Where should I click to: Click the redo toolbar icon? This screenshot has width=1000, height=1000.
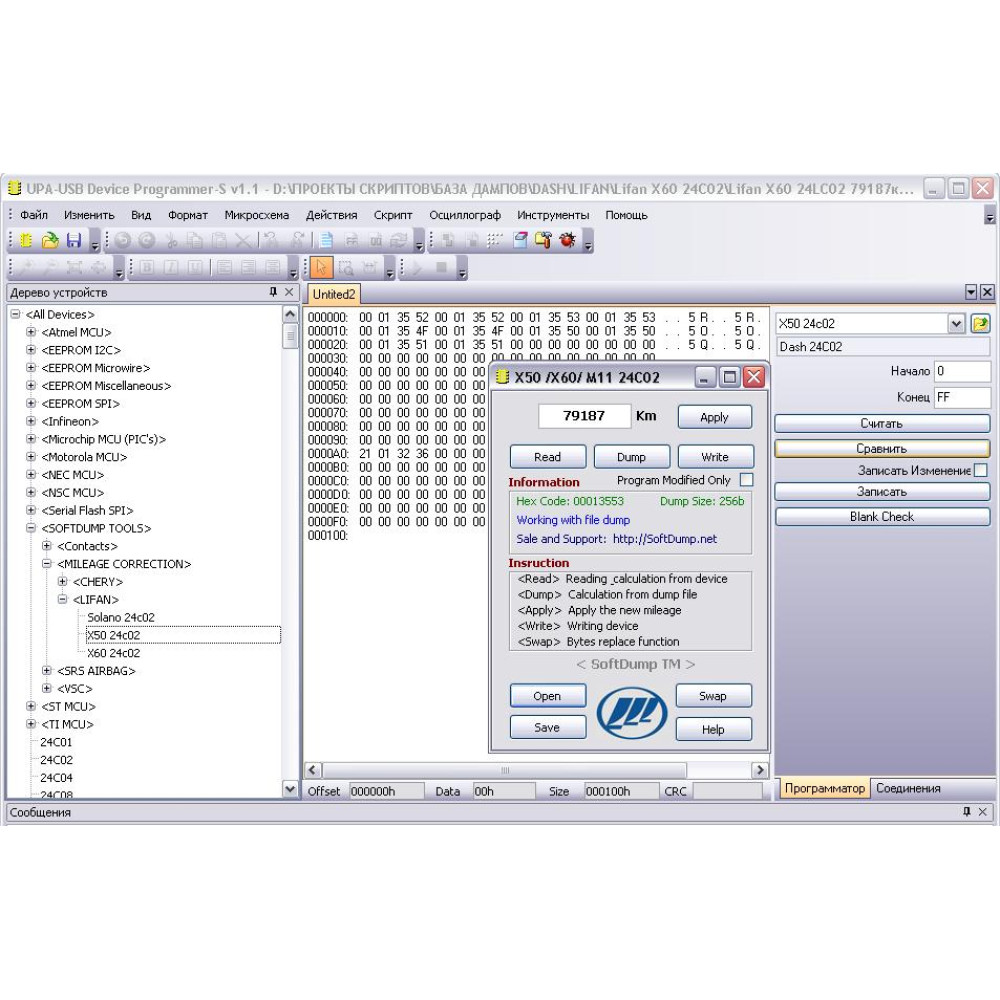coord(147,240)
